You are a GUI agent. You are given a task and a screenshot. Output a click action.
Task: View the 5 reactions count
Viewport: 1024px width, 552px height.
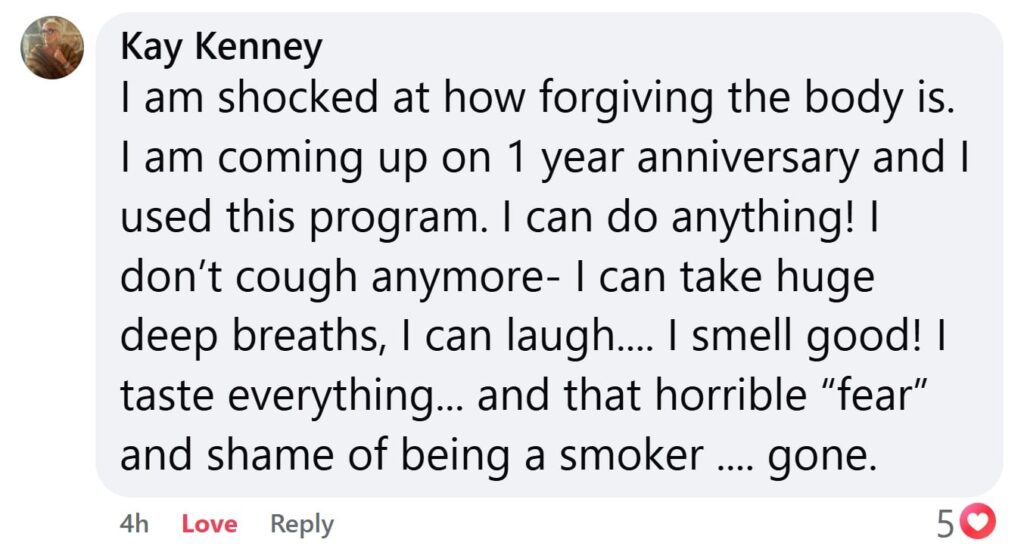[x=946, y=523]
